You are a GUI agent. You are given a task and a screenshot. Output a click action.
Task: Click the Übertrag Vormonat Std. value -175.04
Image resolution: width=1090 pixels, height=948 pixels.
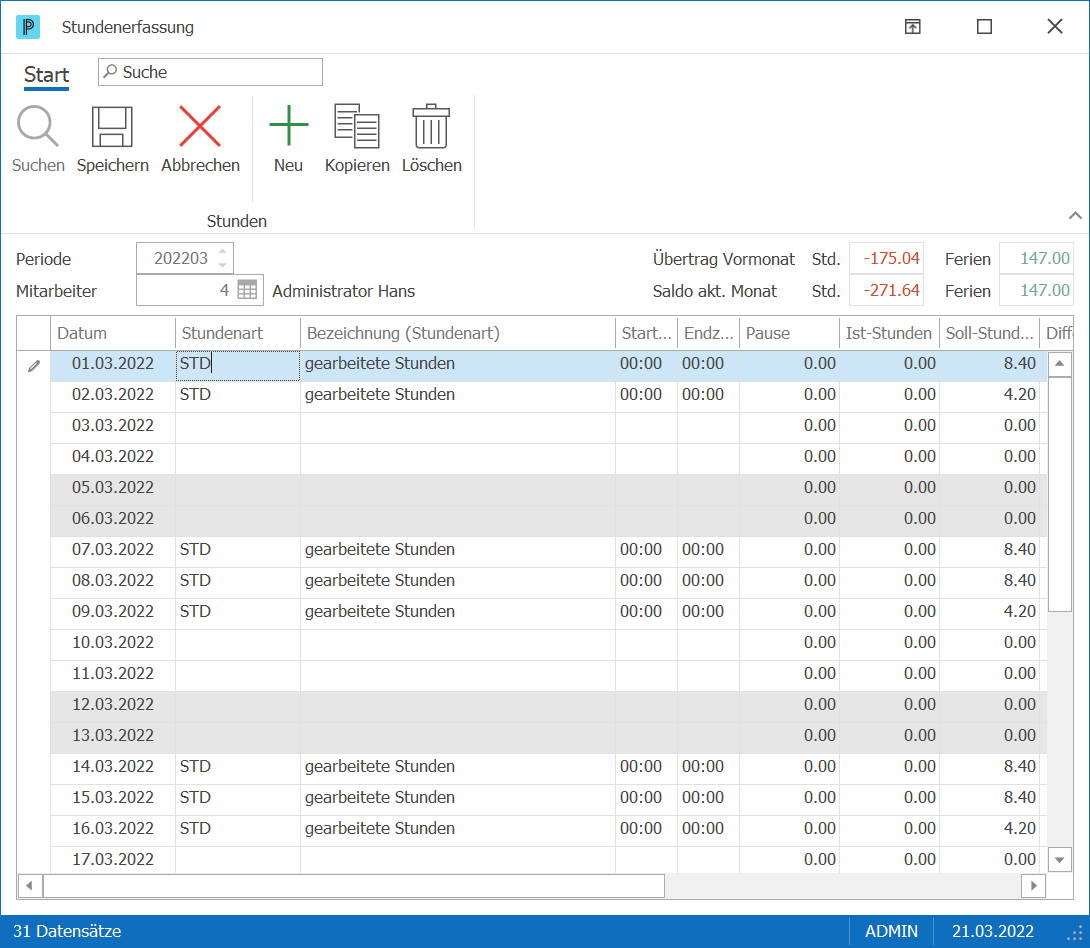887,259
